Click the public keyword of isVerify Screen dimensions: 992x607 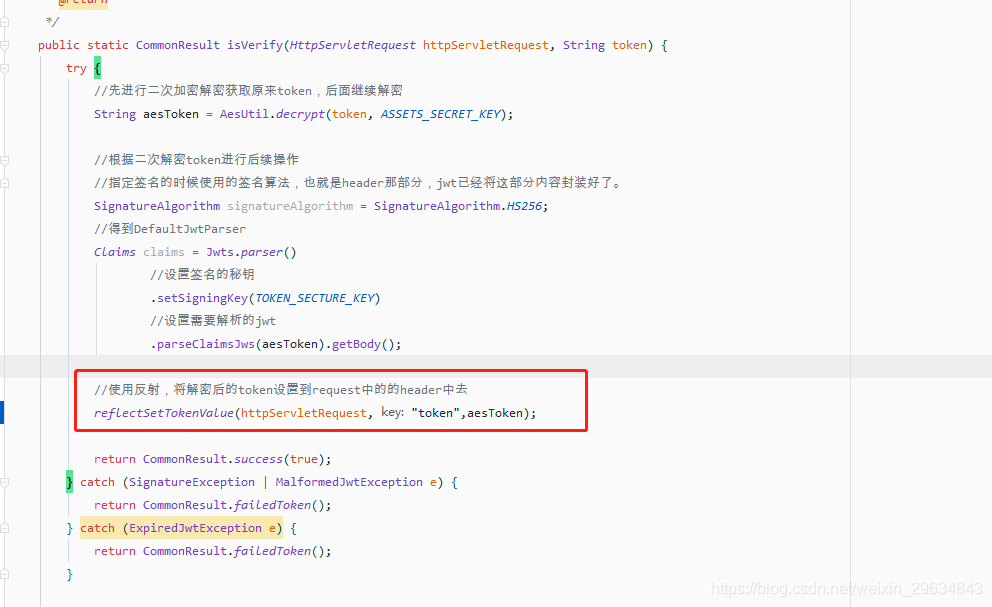point(59,45)
